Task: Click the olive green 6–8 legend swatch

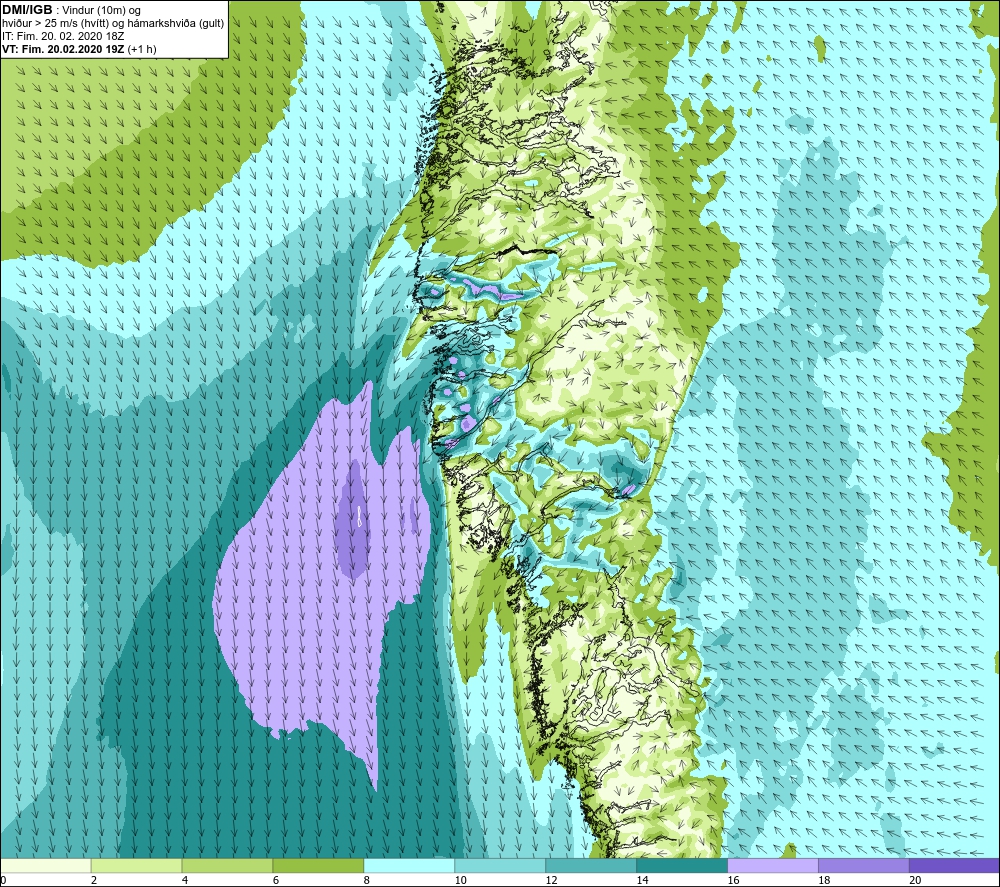Action: point(318,865)
